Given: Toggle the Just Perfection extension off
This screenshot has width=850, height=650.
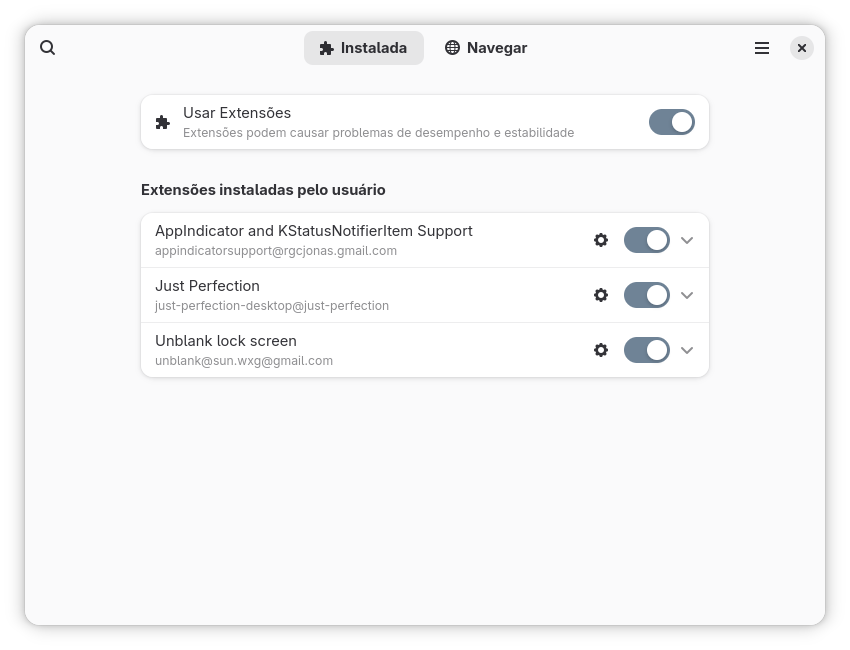Looking at the screenshot, I should [x=647, y=295].
